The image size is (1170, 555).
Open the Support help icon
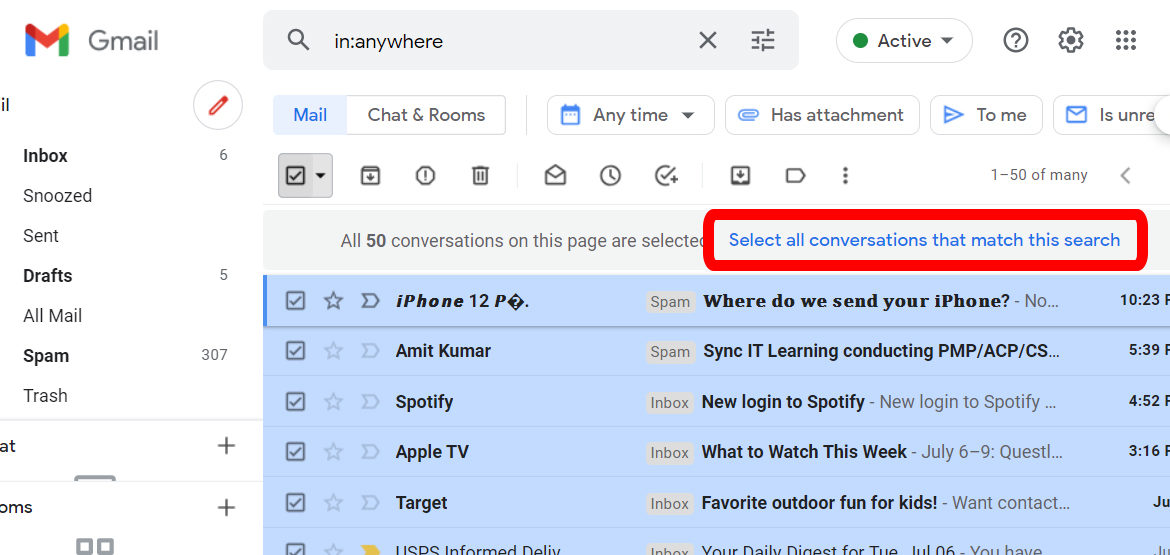[x=1016, y=40]
